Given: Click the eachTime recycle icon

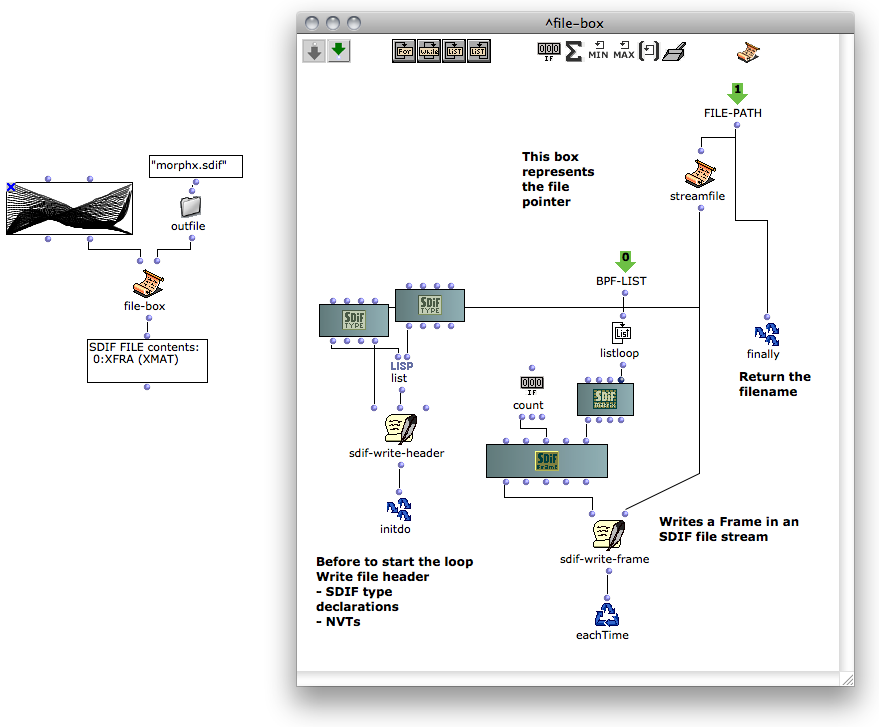Looking at the screenshot, I should pos(607,615).
